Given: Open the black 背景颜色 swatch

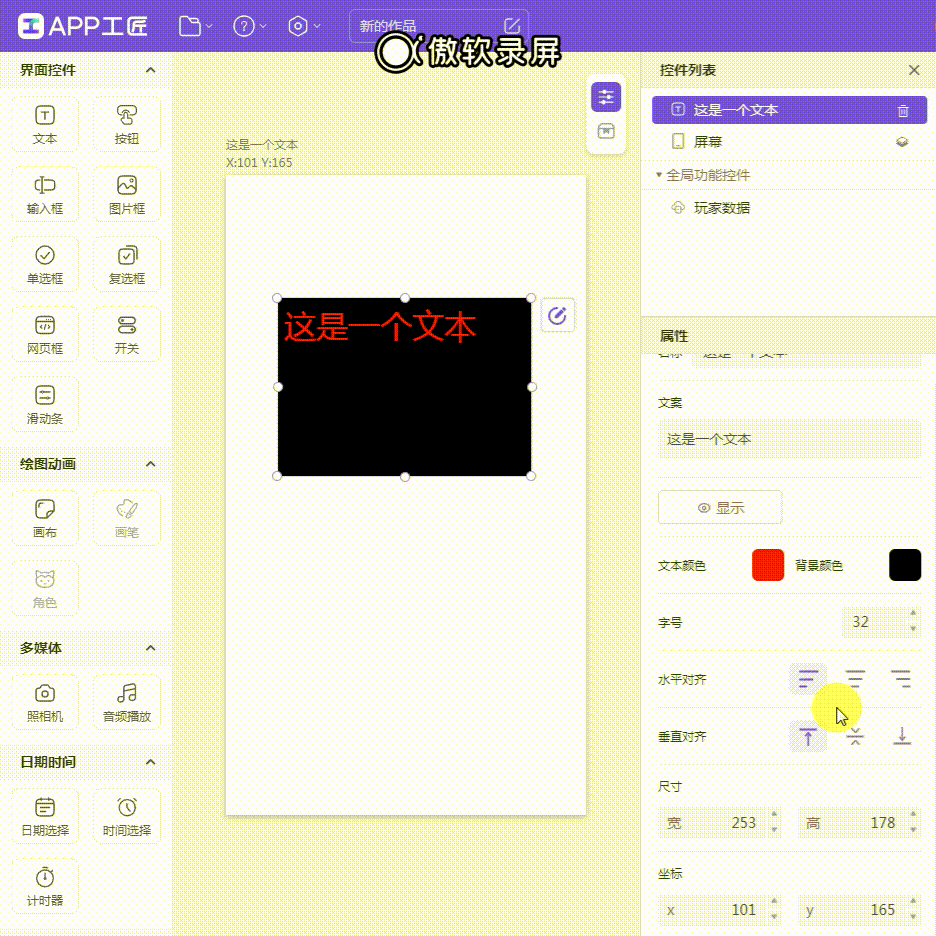Looking at the screenshot, I should point(905,565).
